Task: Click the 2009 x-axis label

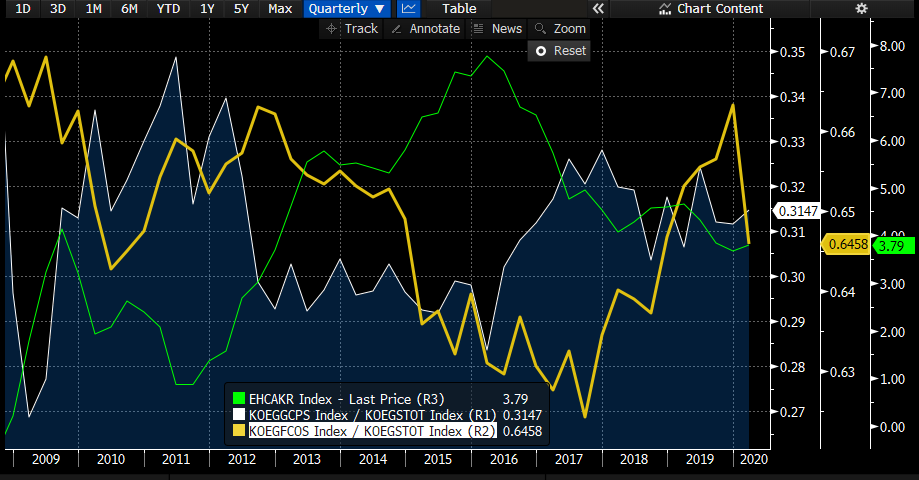Action: point(46,459)
